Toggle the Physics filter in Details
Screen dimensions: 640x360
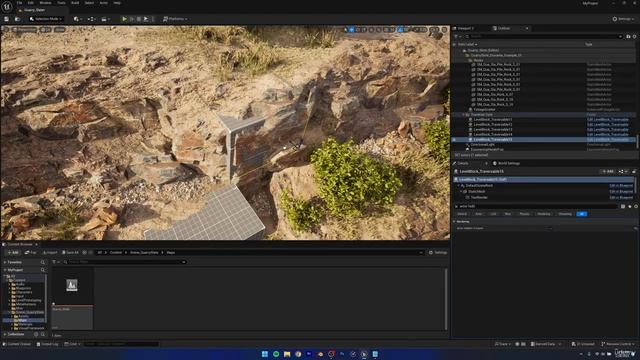pyautogui.click(x=524, y=214)
